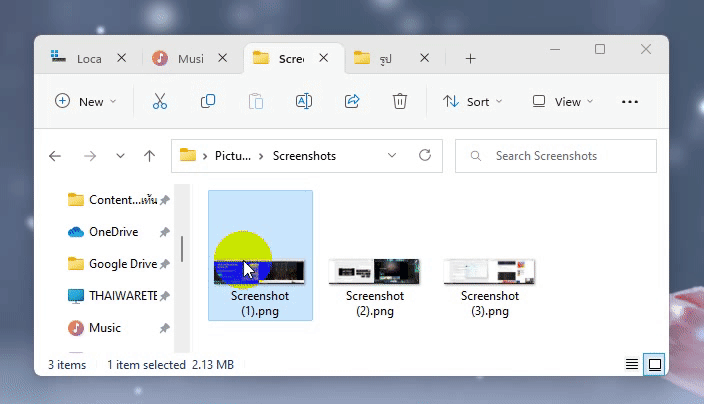Open the See more three-dots menu
704x404 pixels.
coord(630,102)
